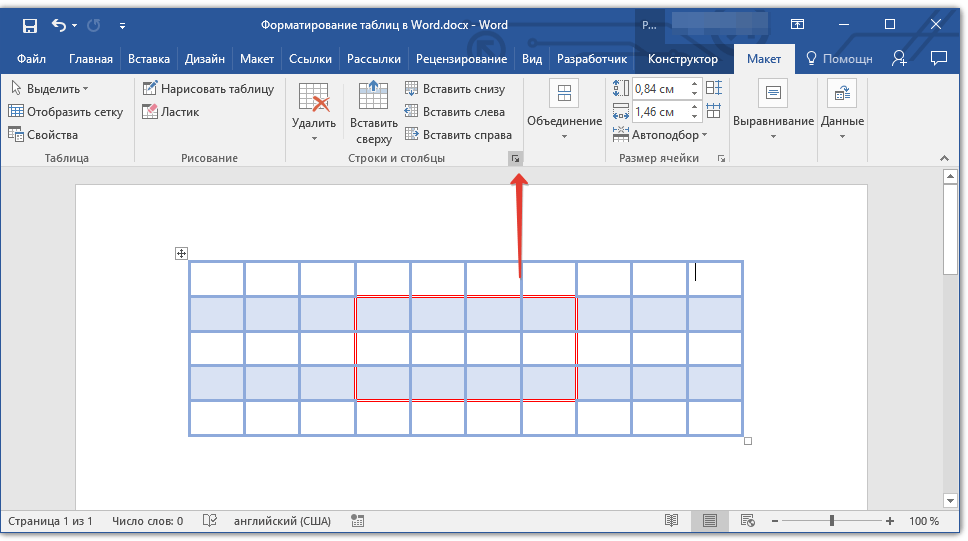Viewport: 968px width, 541px height.
Task: Activate the Draw Table (Нарисовать таблицу) tool
Action: [x=208, y=89]
